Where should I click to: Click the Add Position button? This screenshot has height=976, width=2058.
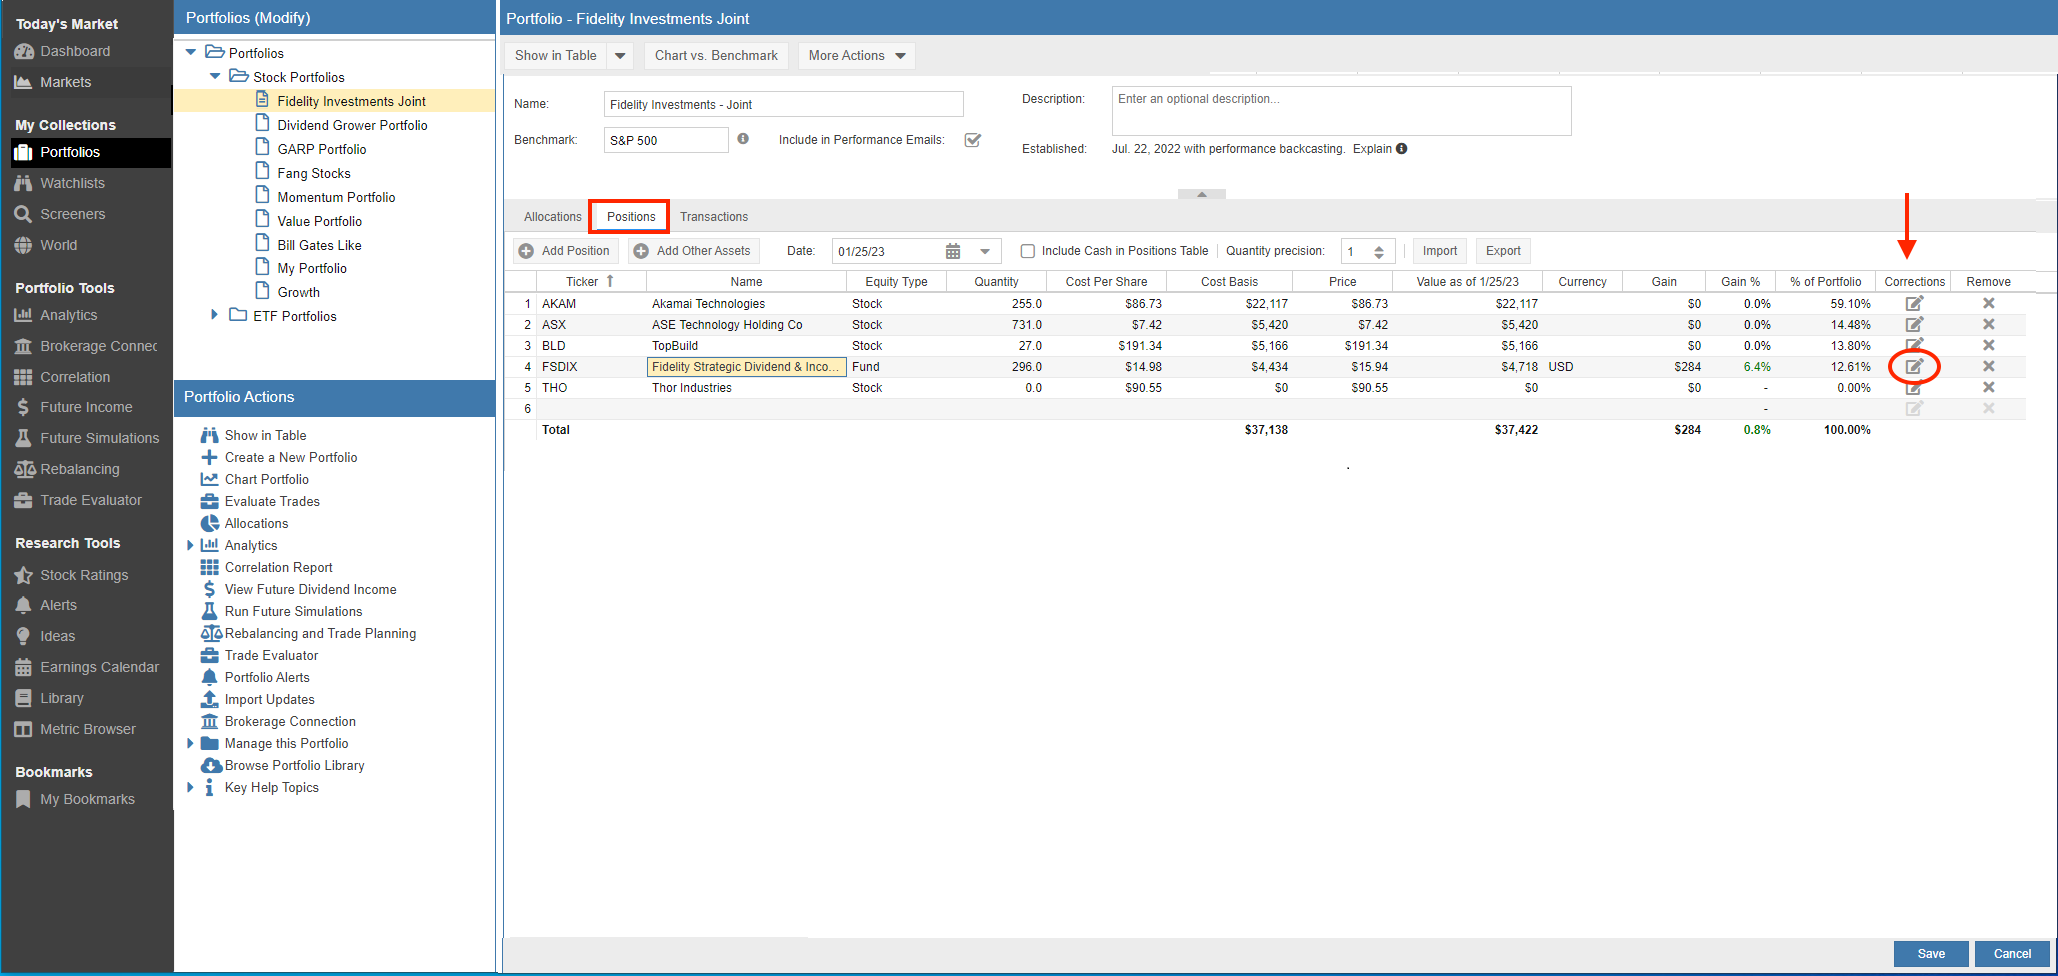[x=565, y=251]
